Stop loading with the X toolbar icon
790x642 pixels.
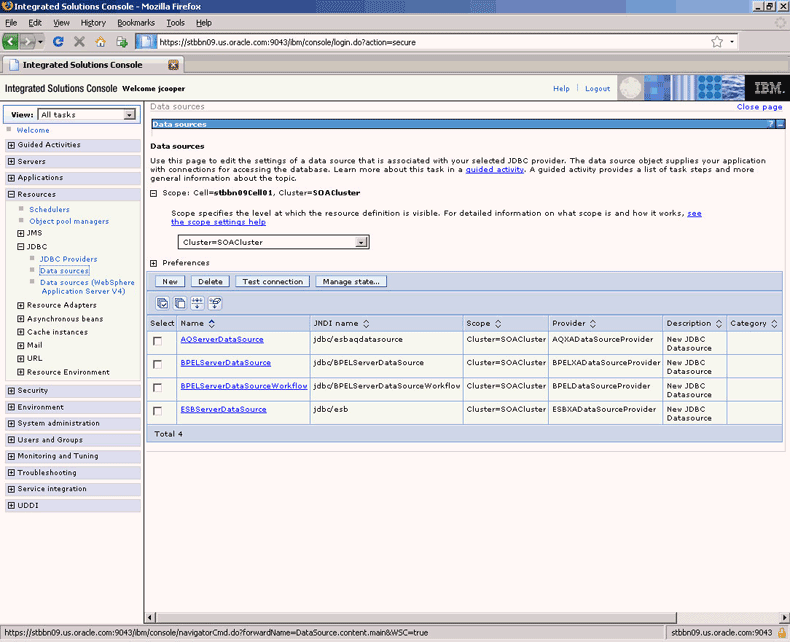[79, 42]
